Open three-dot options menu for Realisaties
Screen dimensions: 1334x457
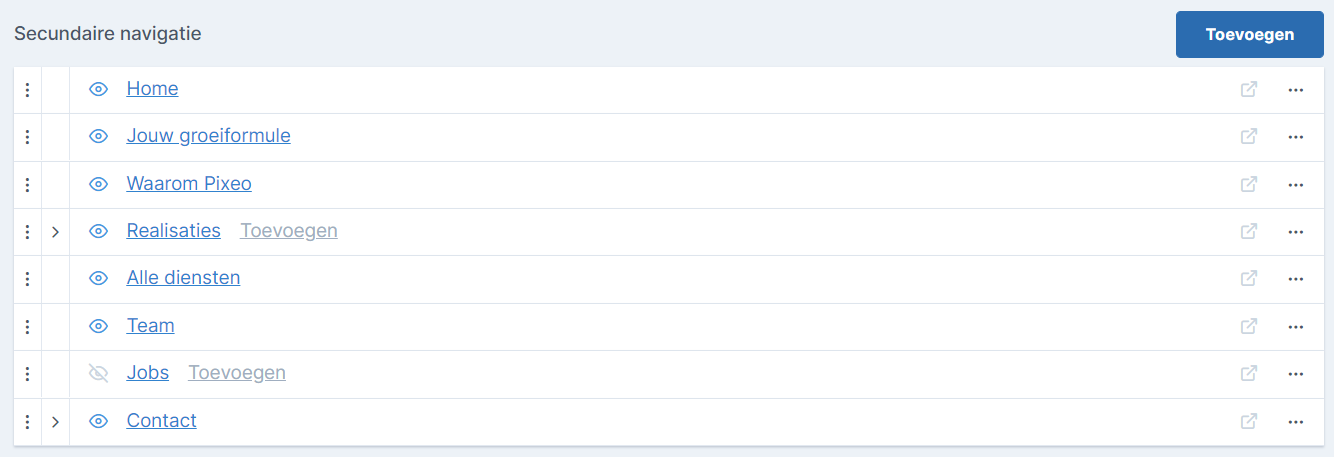(x=1296, y=231)
